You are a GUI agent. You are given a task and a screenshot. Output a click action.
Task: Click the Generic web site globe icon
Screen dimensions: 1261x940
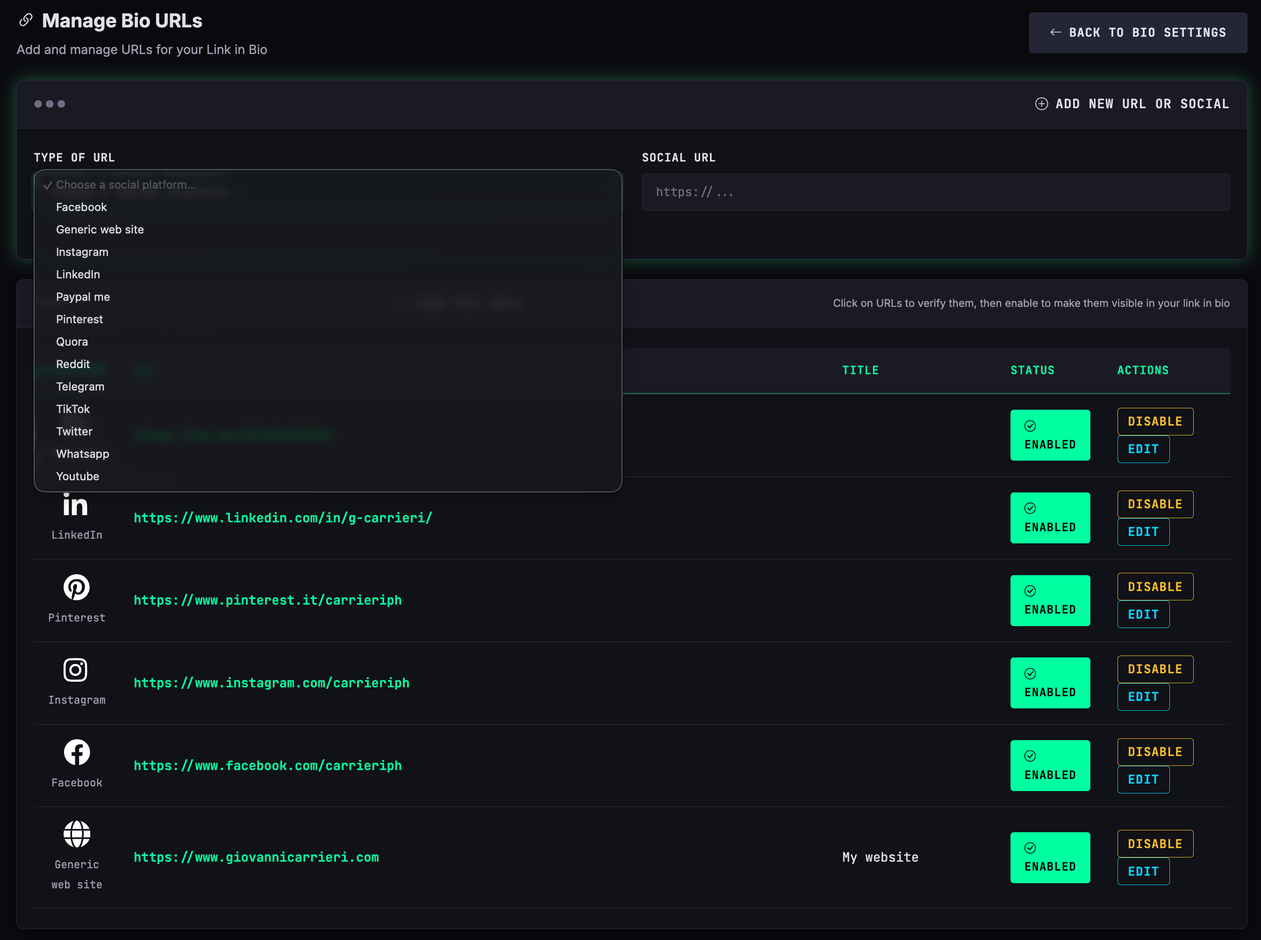76,833
